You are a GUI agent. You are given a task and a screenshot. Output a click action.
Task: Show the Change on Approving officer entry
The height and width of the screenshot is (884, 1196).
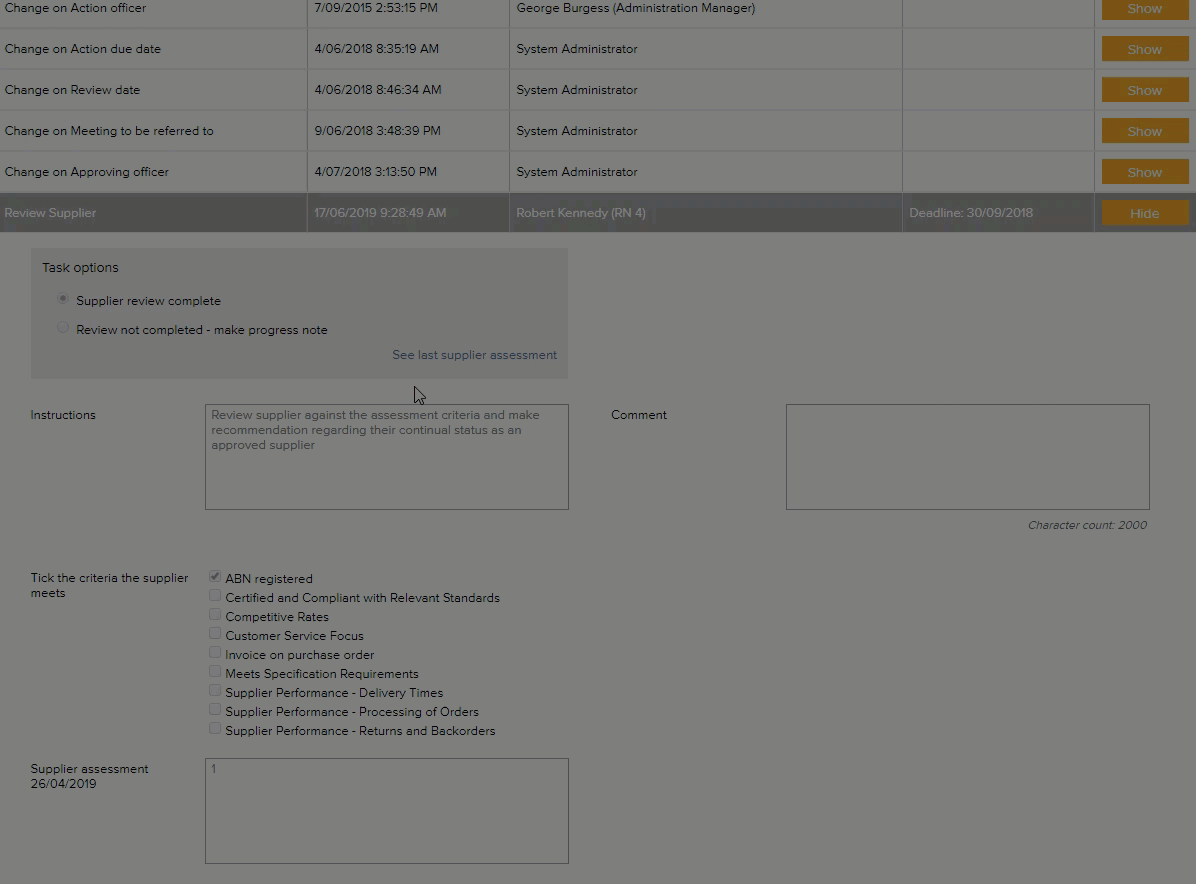point(1144,172)
